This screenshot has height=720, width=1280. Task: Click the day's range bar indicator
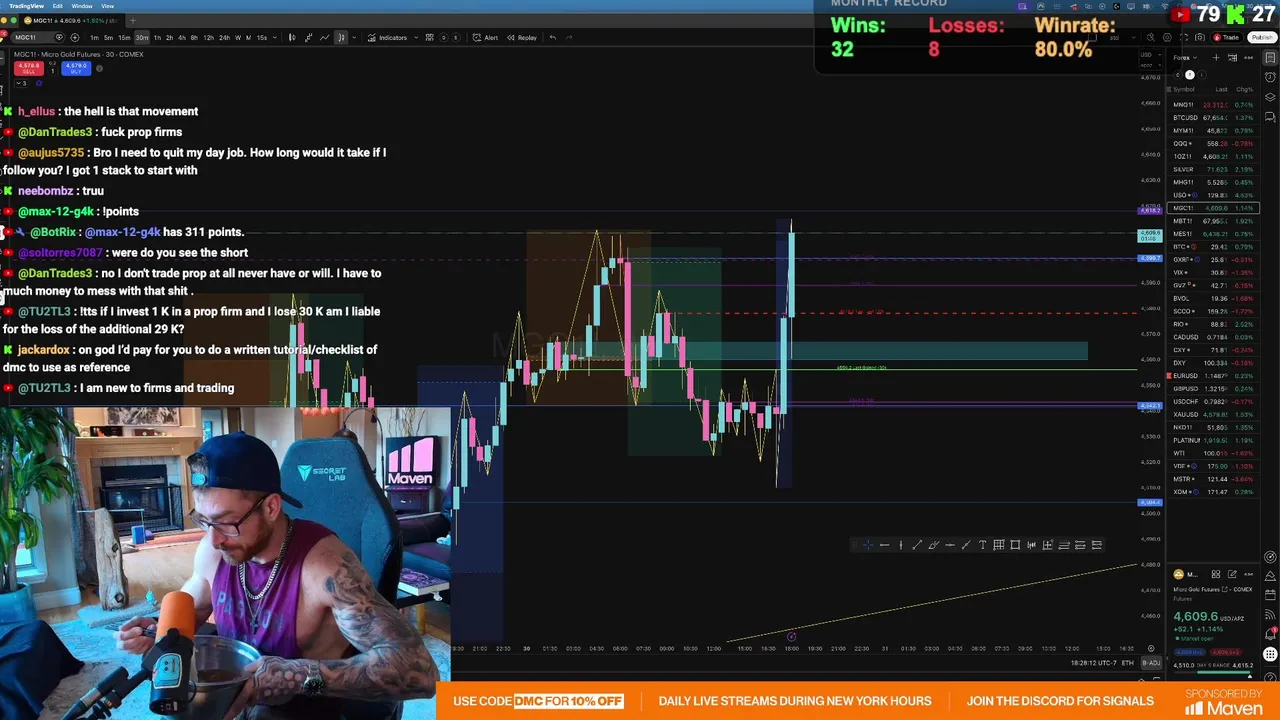click(x=1213, y=672)
